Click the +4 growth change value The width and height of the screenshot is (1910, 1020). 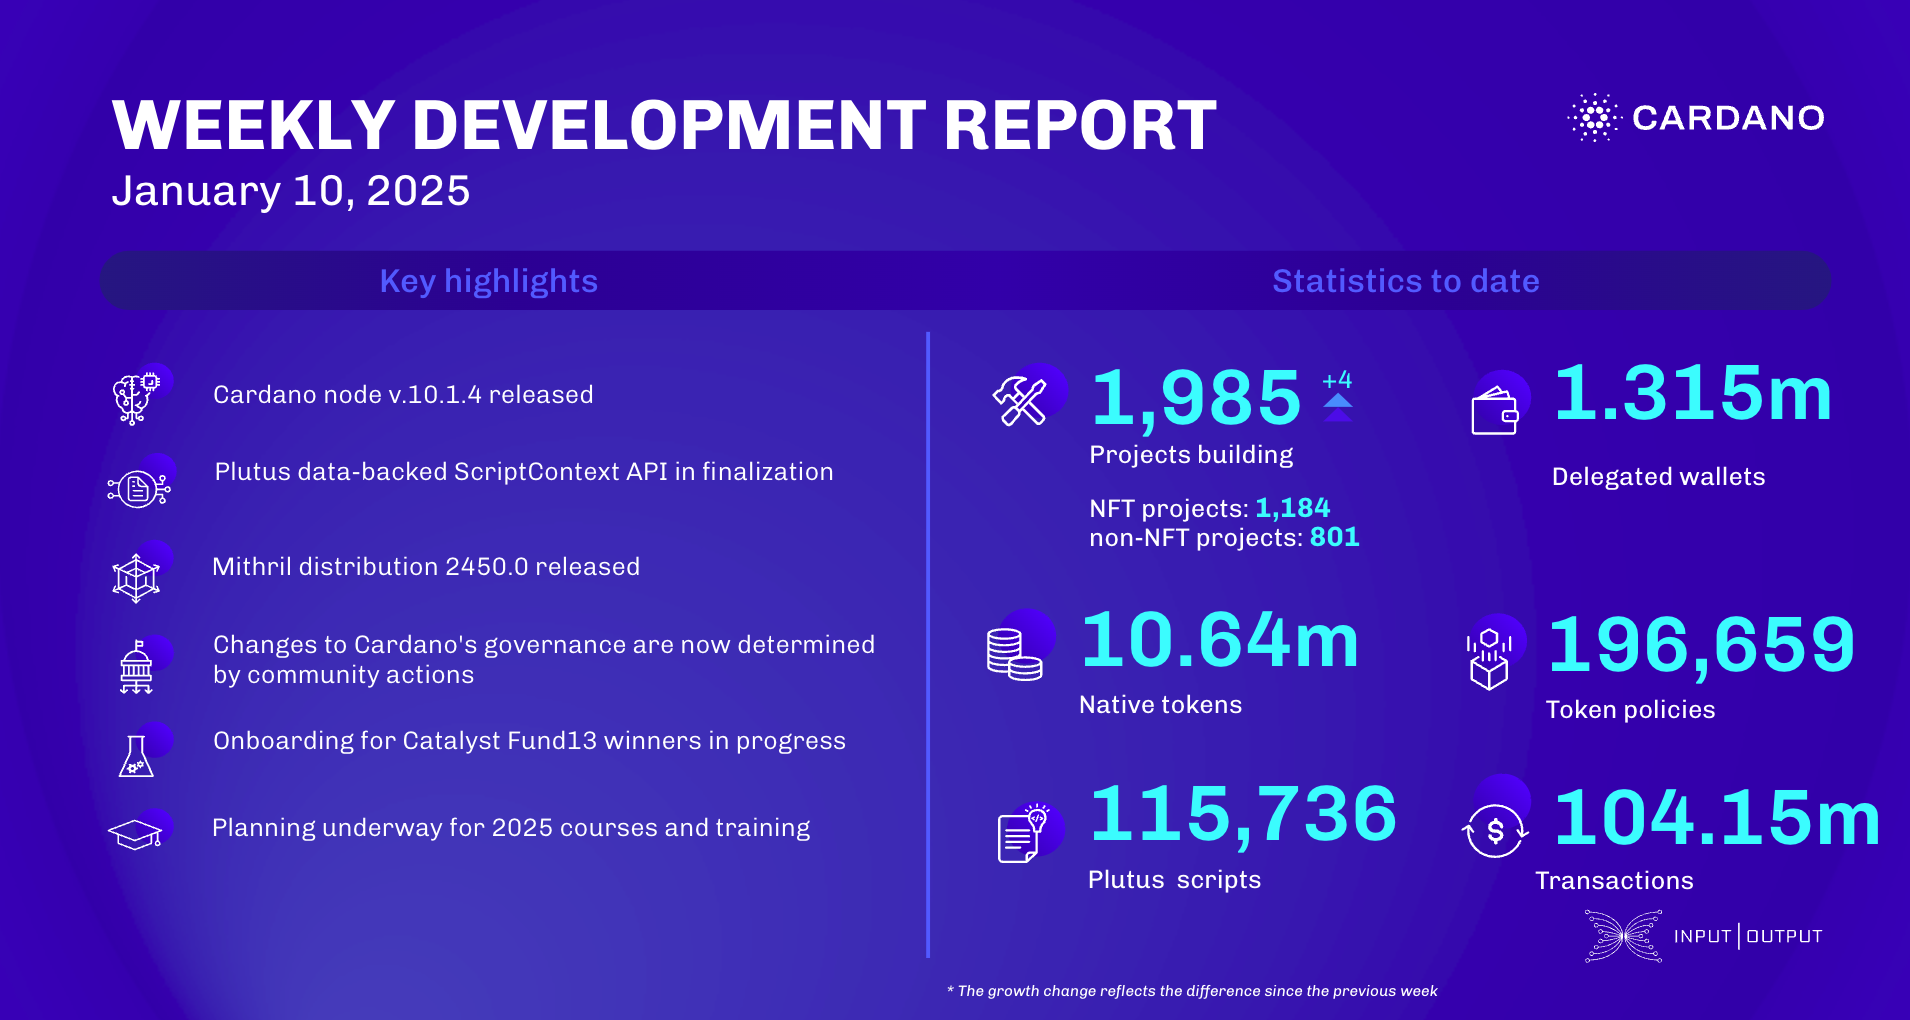[x=1337, y=380]
